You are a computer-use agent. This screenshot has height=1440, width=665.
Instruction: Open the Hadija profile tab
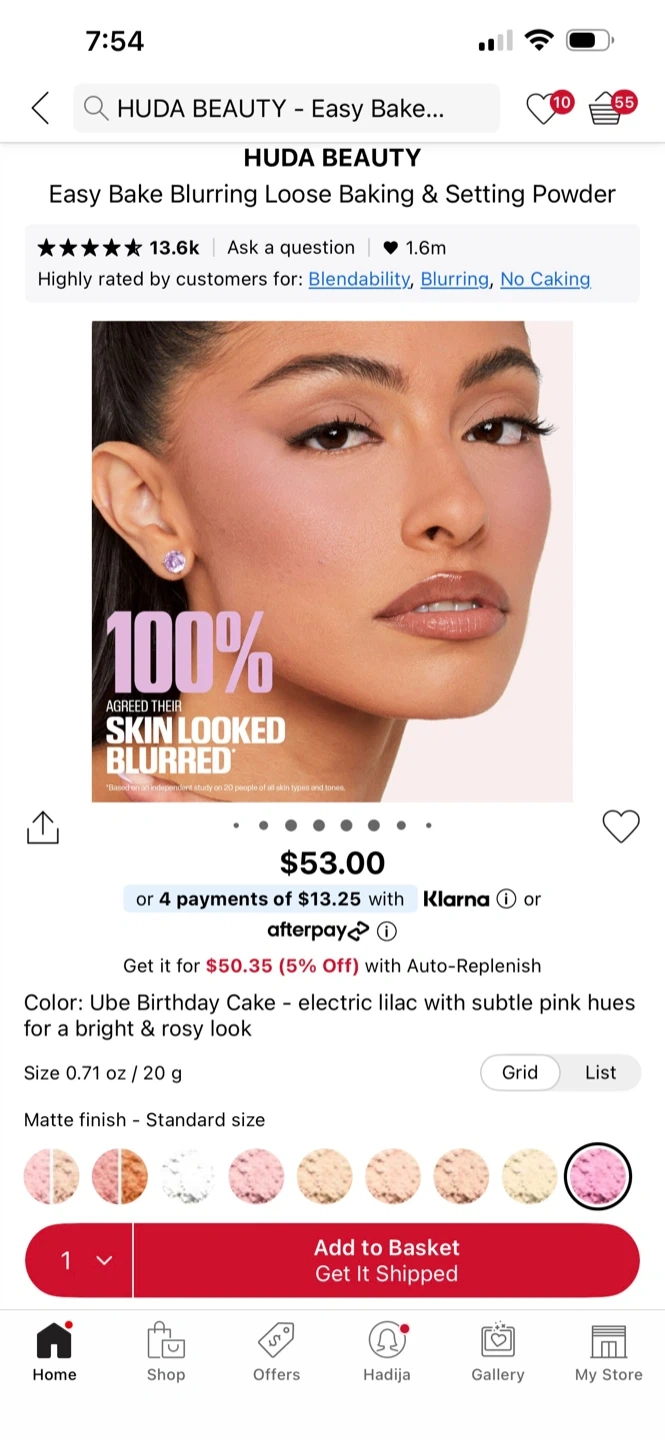387,1351
